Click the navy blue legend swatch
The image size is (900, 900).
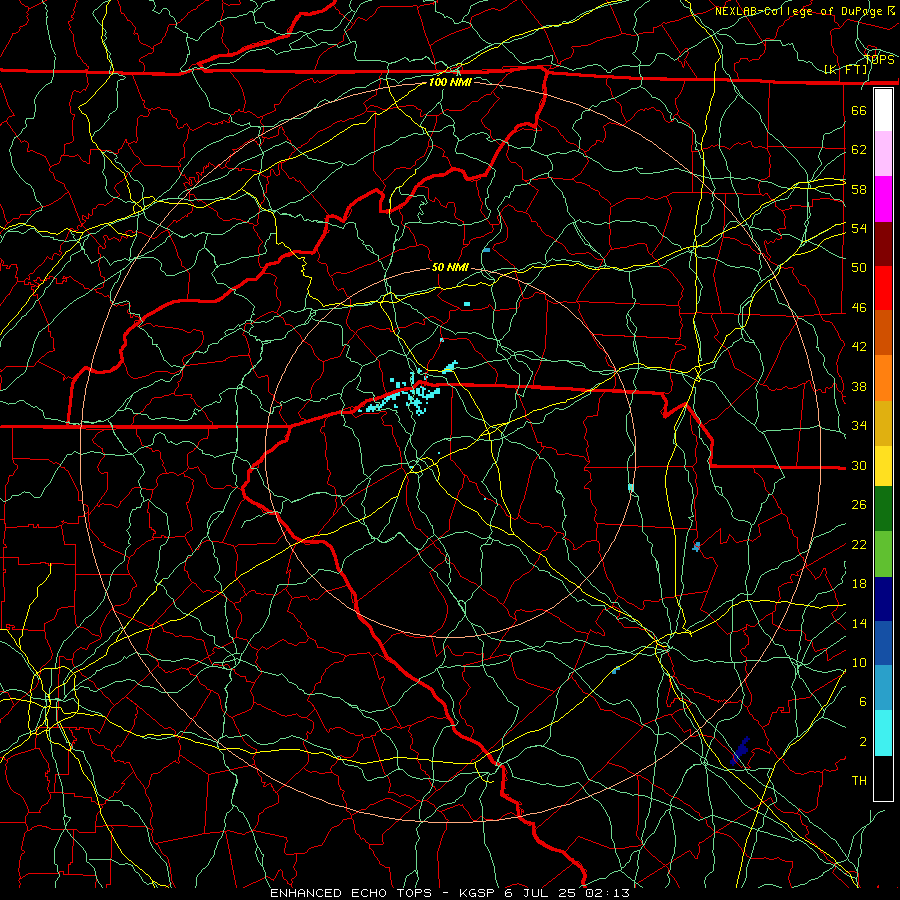pos(883,599)
